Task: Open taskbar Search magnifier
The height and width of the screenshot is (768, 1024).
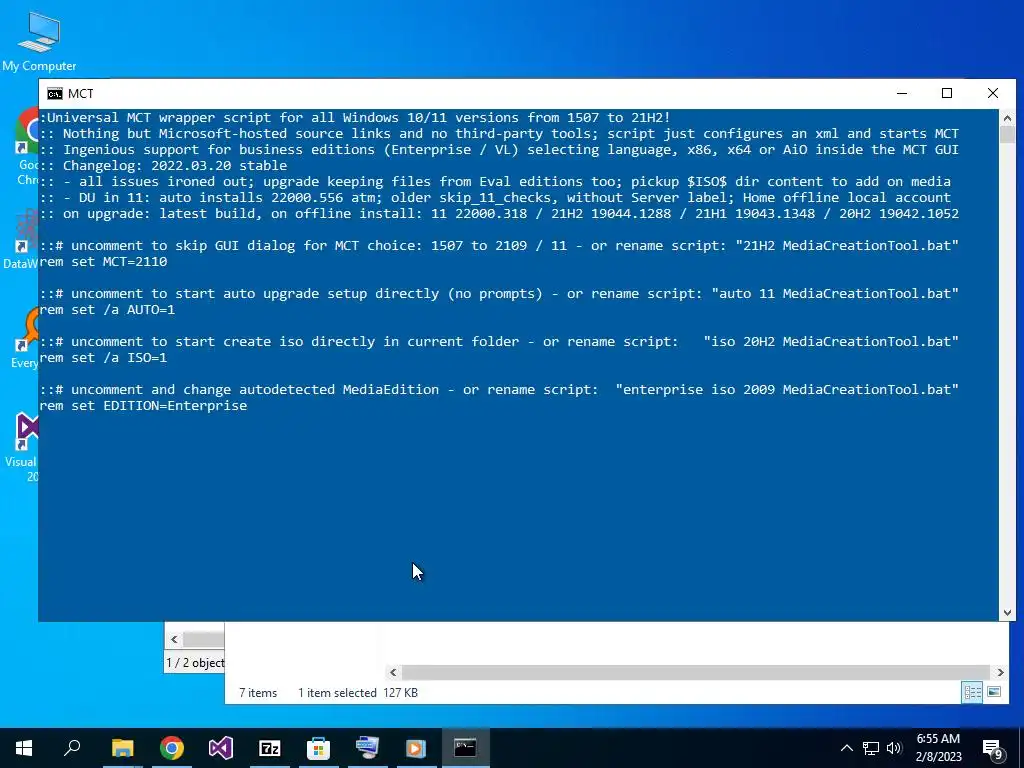Action: coord(72,748)
